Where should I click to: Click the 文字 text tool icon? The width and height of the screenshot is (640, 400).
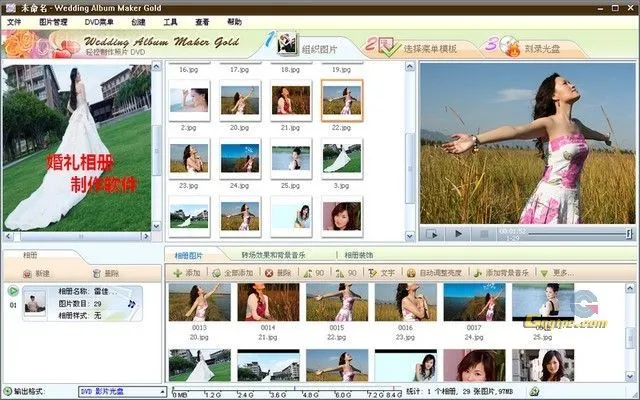click(x=372, y=273)
